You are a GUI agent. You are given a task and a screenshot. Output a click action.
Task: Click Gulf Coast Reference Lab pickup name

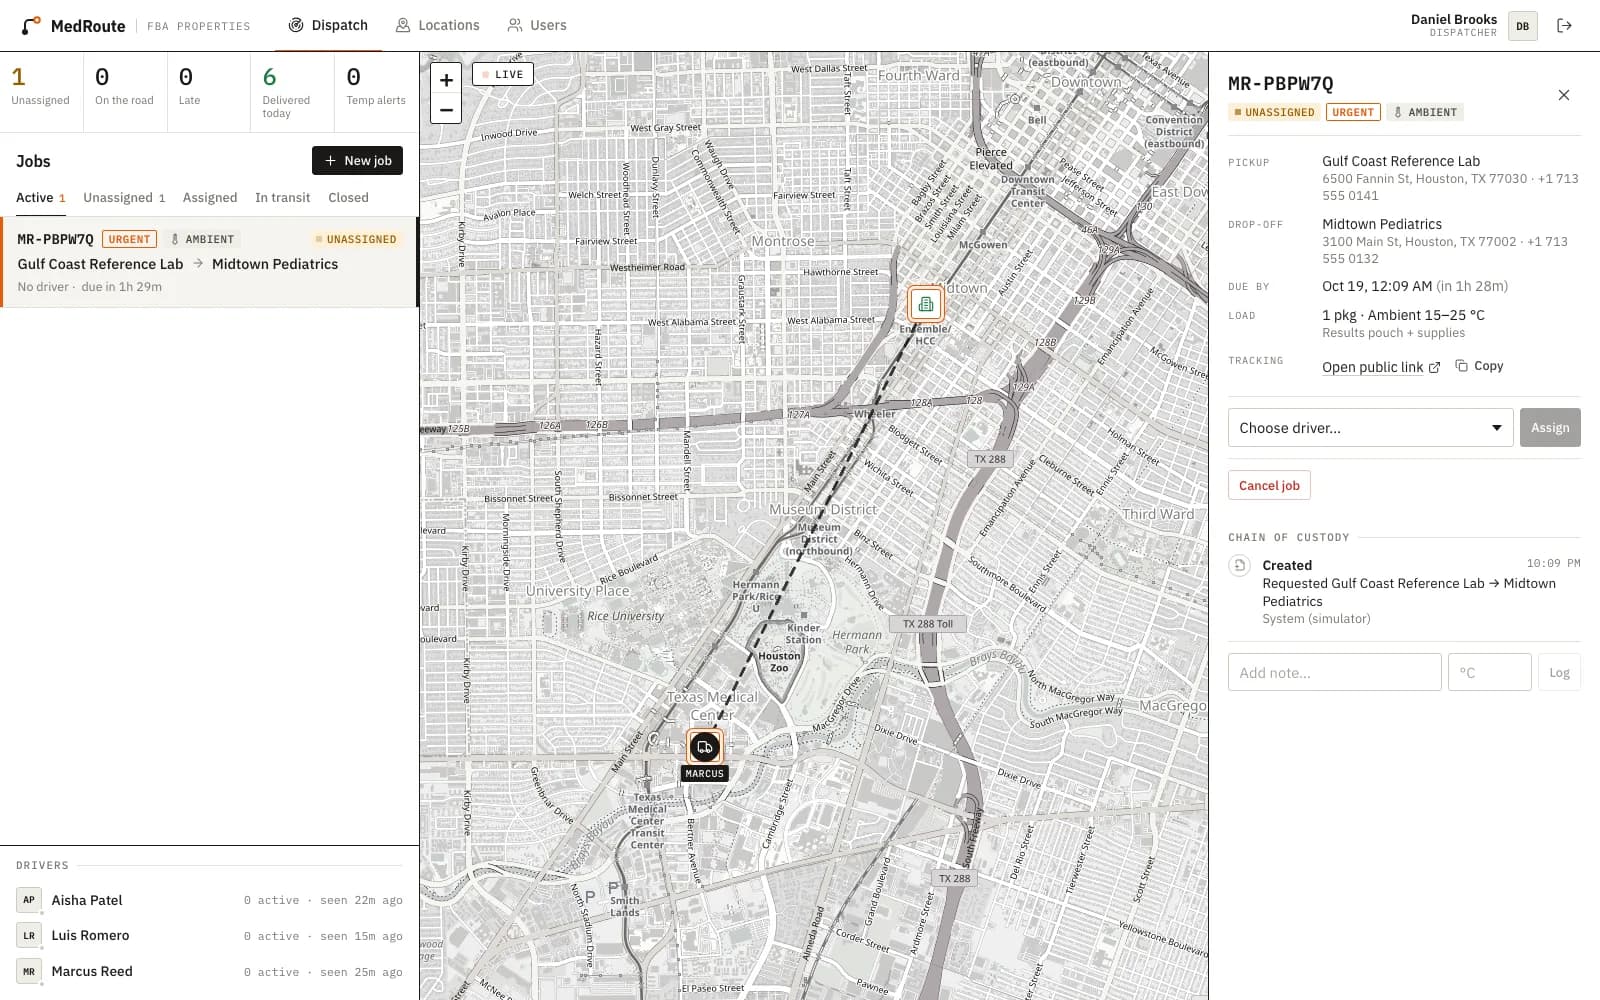pos(1401,161)
